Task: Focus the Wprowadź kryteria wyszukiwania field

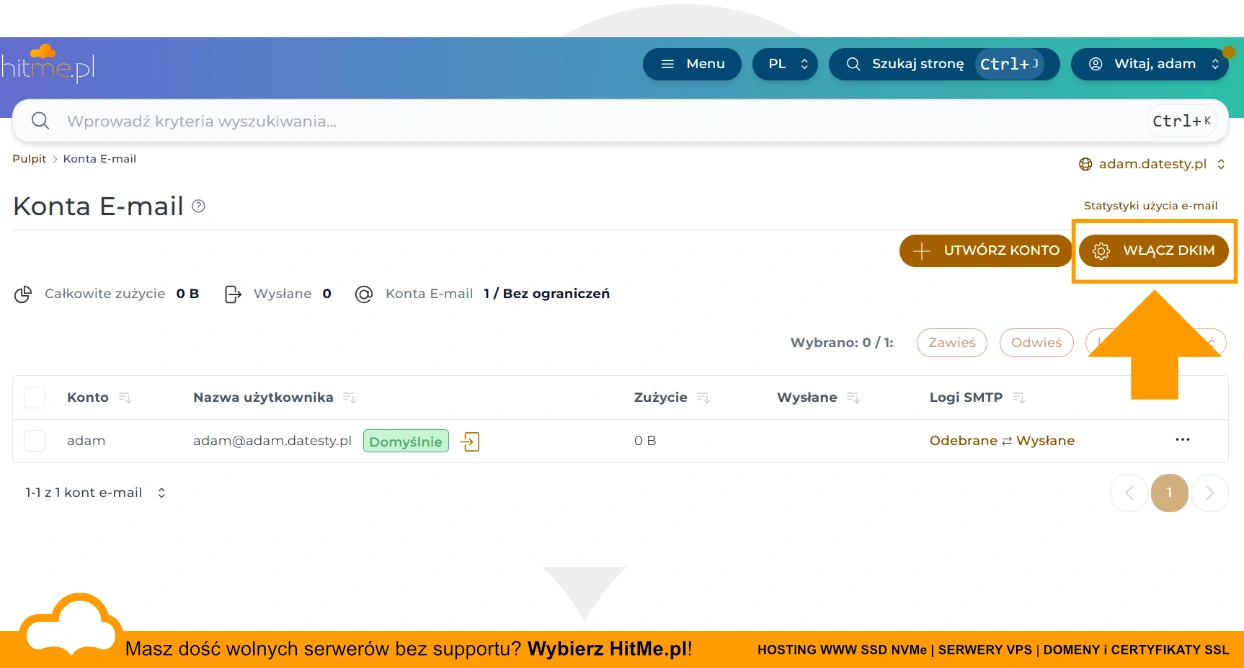Action: (620, 121)
